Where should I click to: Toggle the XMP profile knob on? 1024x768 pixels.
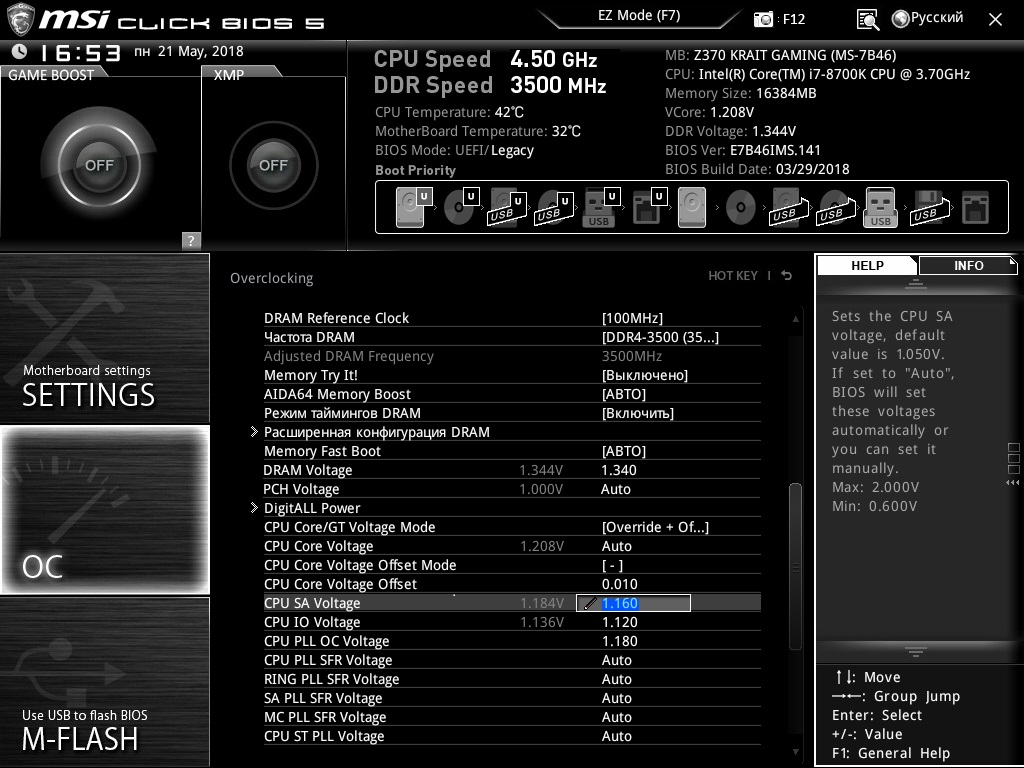pyautogui.click(x=274, y=165)
